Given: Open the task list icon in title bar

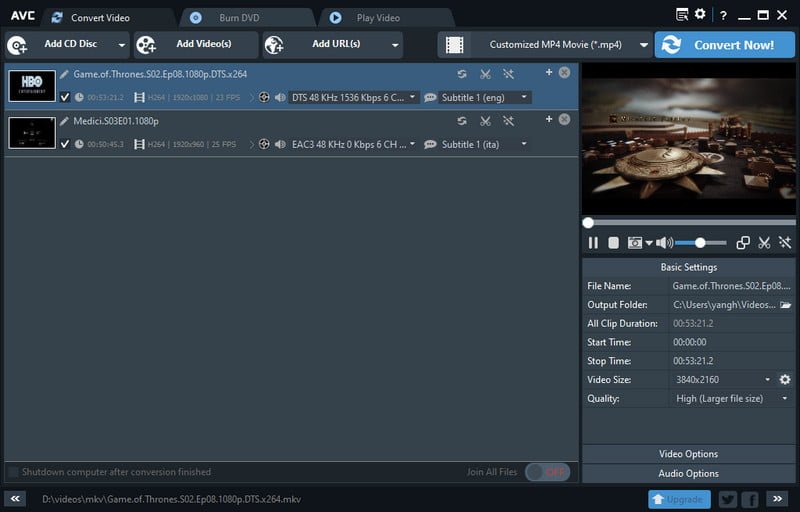Looking at the screenshot, I should coord(682,15).
